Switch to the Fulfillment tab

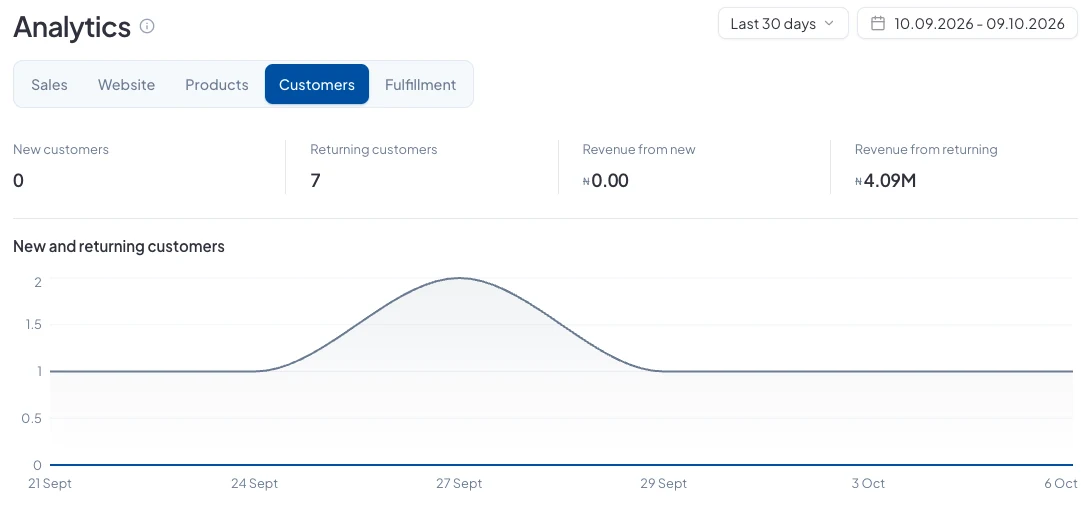point(421,84)
